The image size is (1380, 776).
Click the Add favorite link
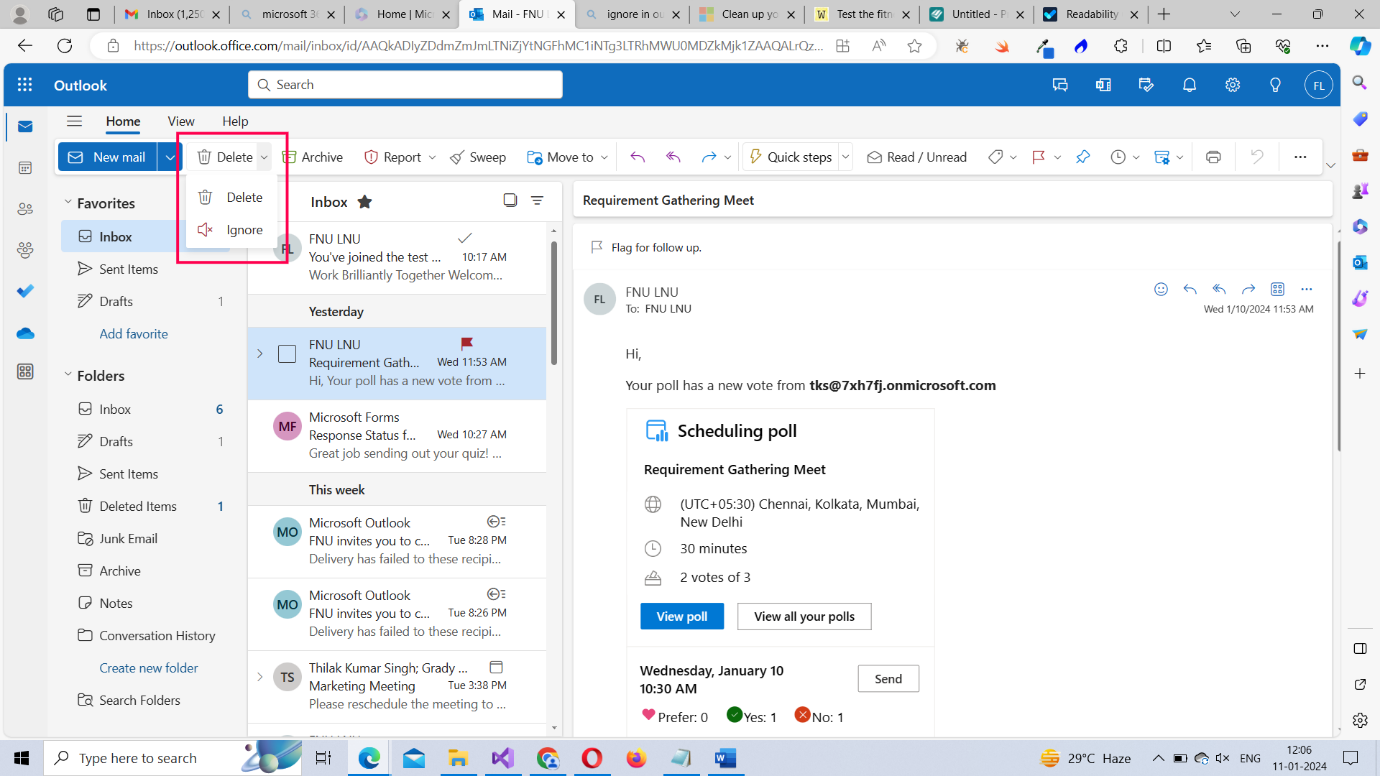pos(133,334)
